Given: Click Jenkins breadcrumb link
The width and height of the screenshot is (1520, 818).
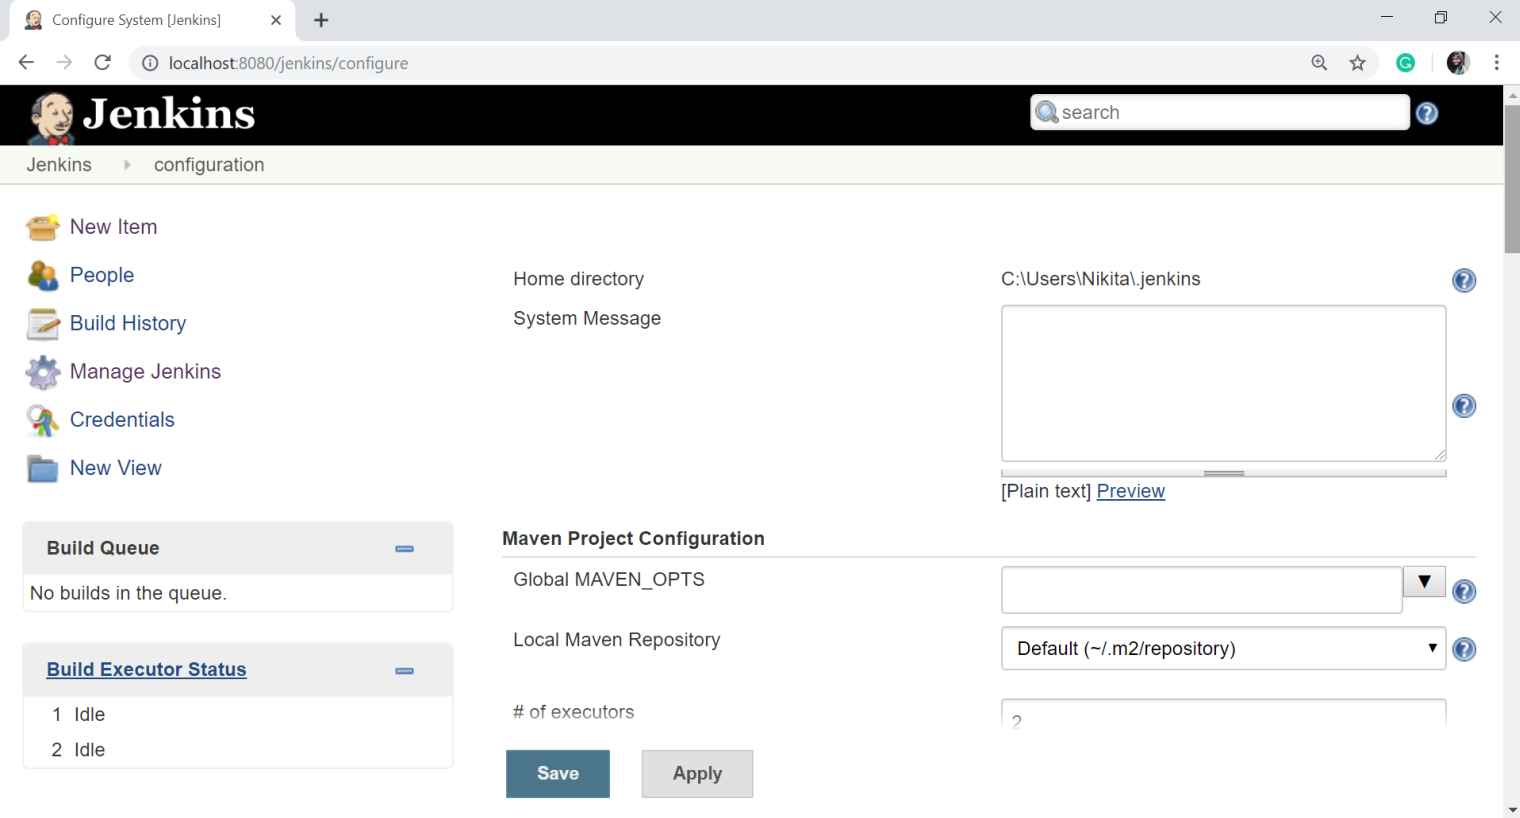Looking at the screenshot, I should point(59,165).
